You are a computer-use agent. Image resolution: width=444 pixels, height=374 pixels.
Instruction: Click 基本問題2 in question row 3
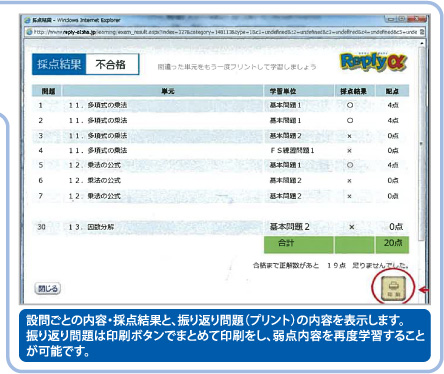(285, 136)
